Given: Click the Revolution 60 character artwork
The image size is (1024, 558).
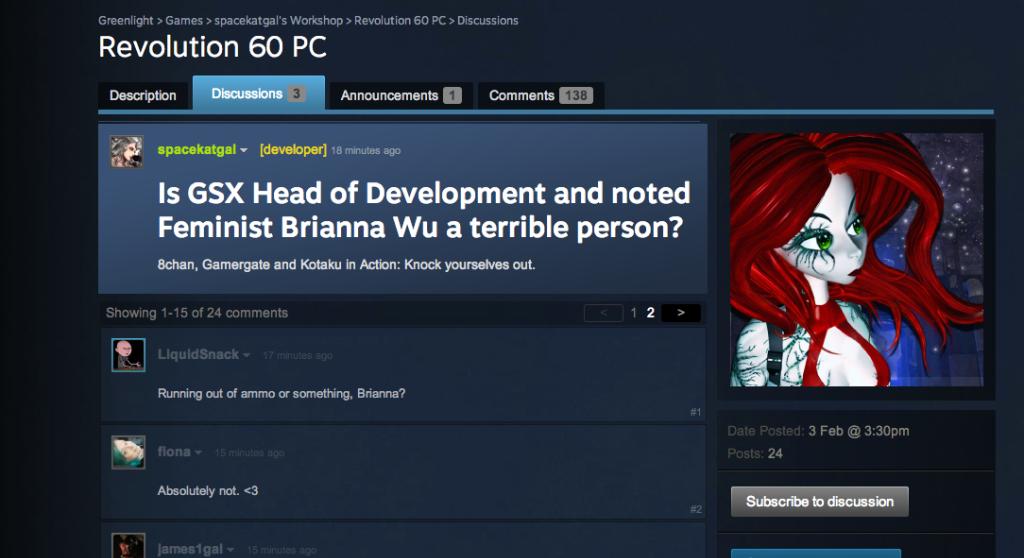Looking at the screenshot, I should pyautogui.click(x=856, y=260).
